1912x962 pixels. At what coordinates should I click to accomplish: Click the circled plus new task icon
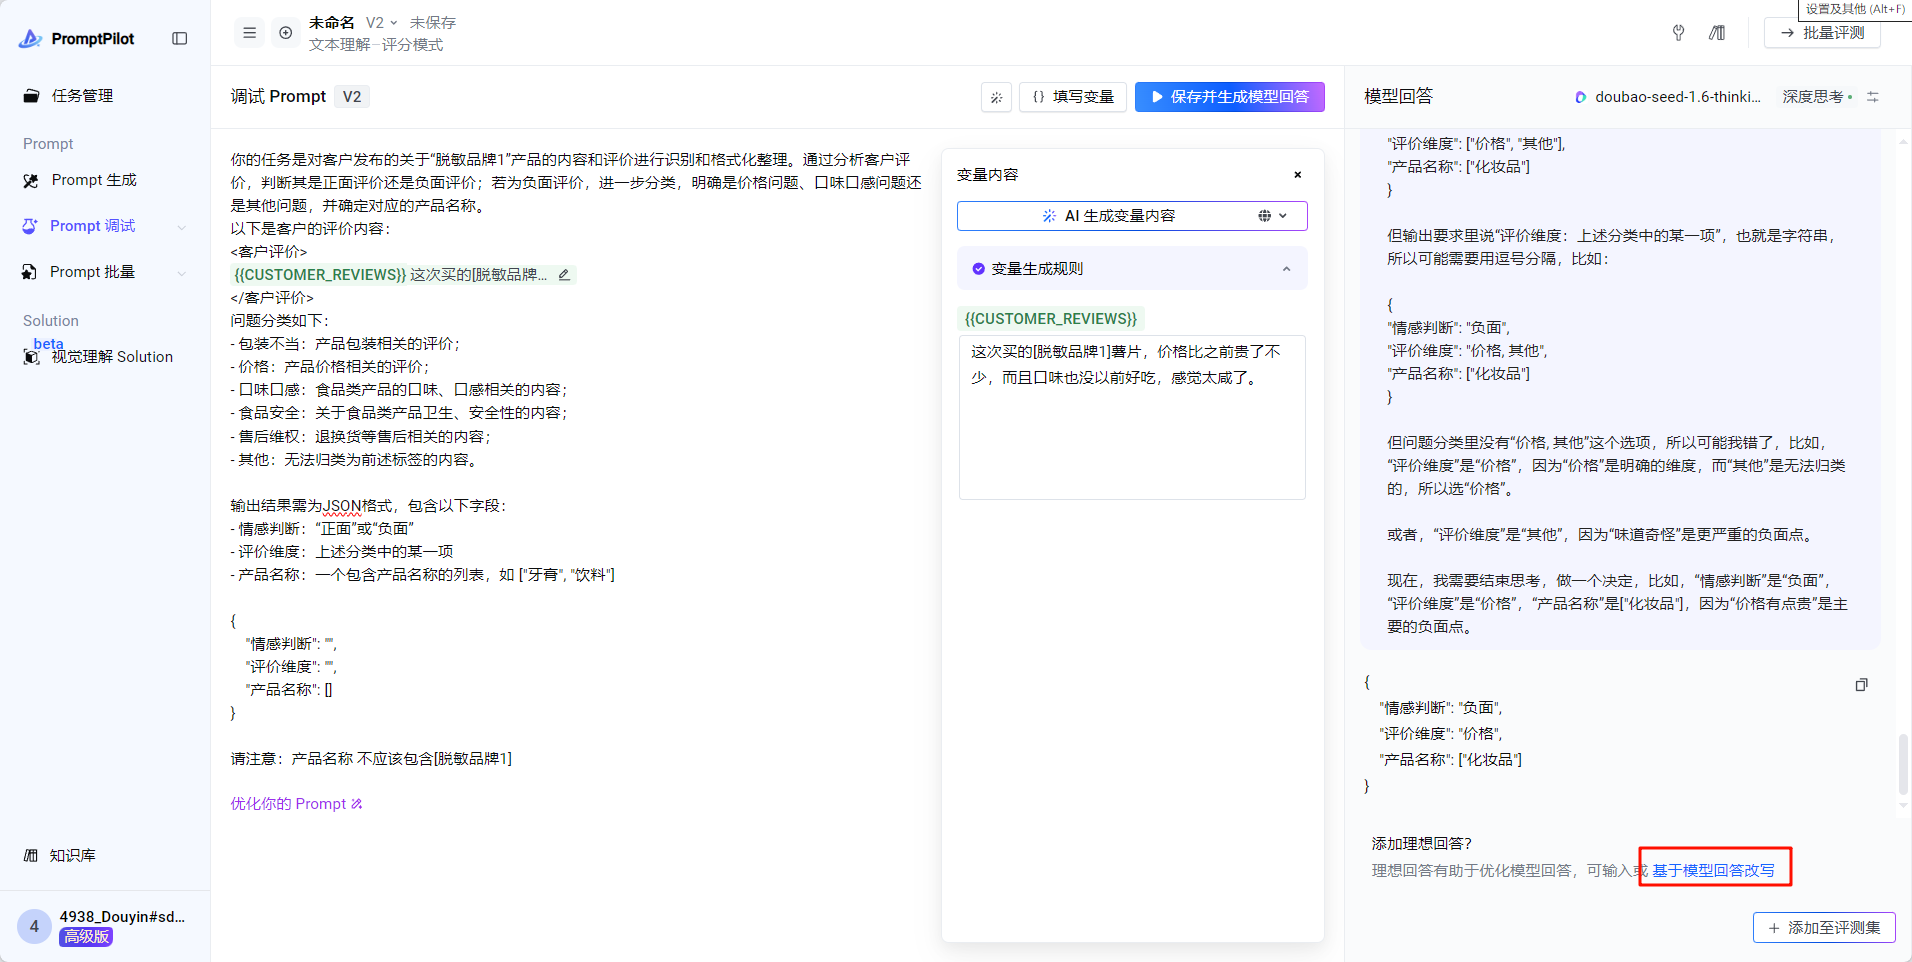286,33
